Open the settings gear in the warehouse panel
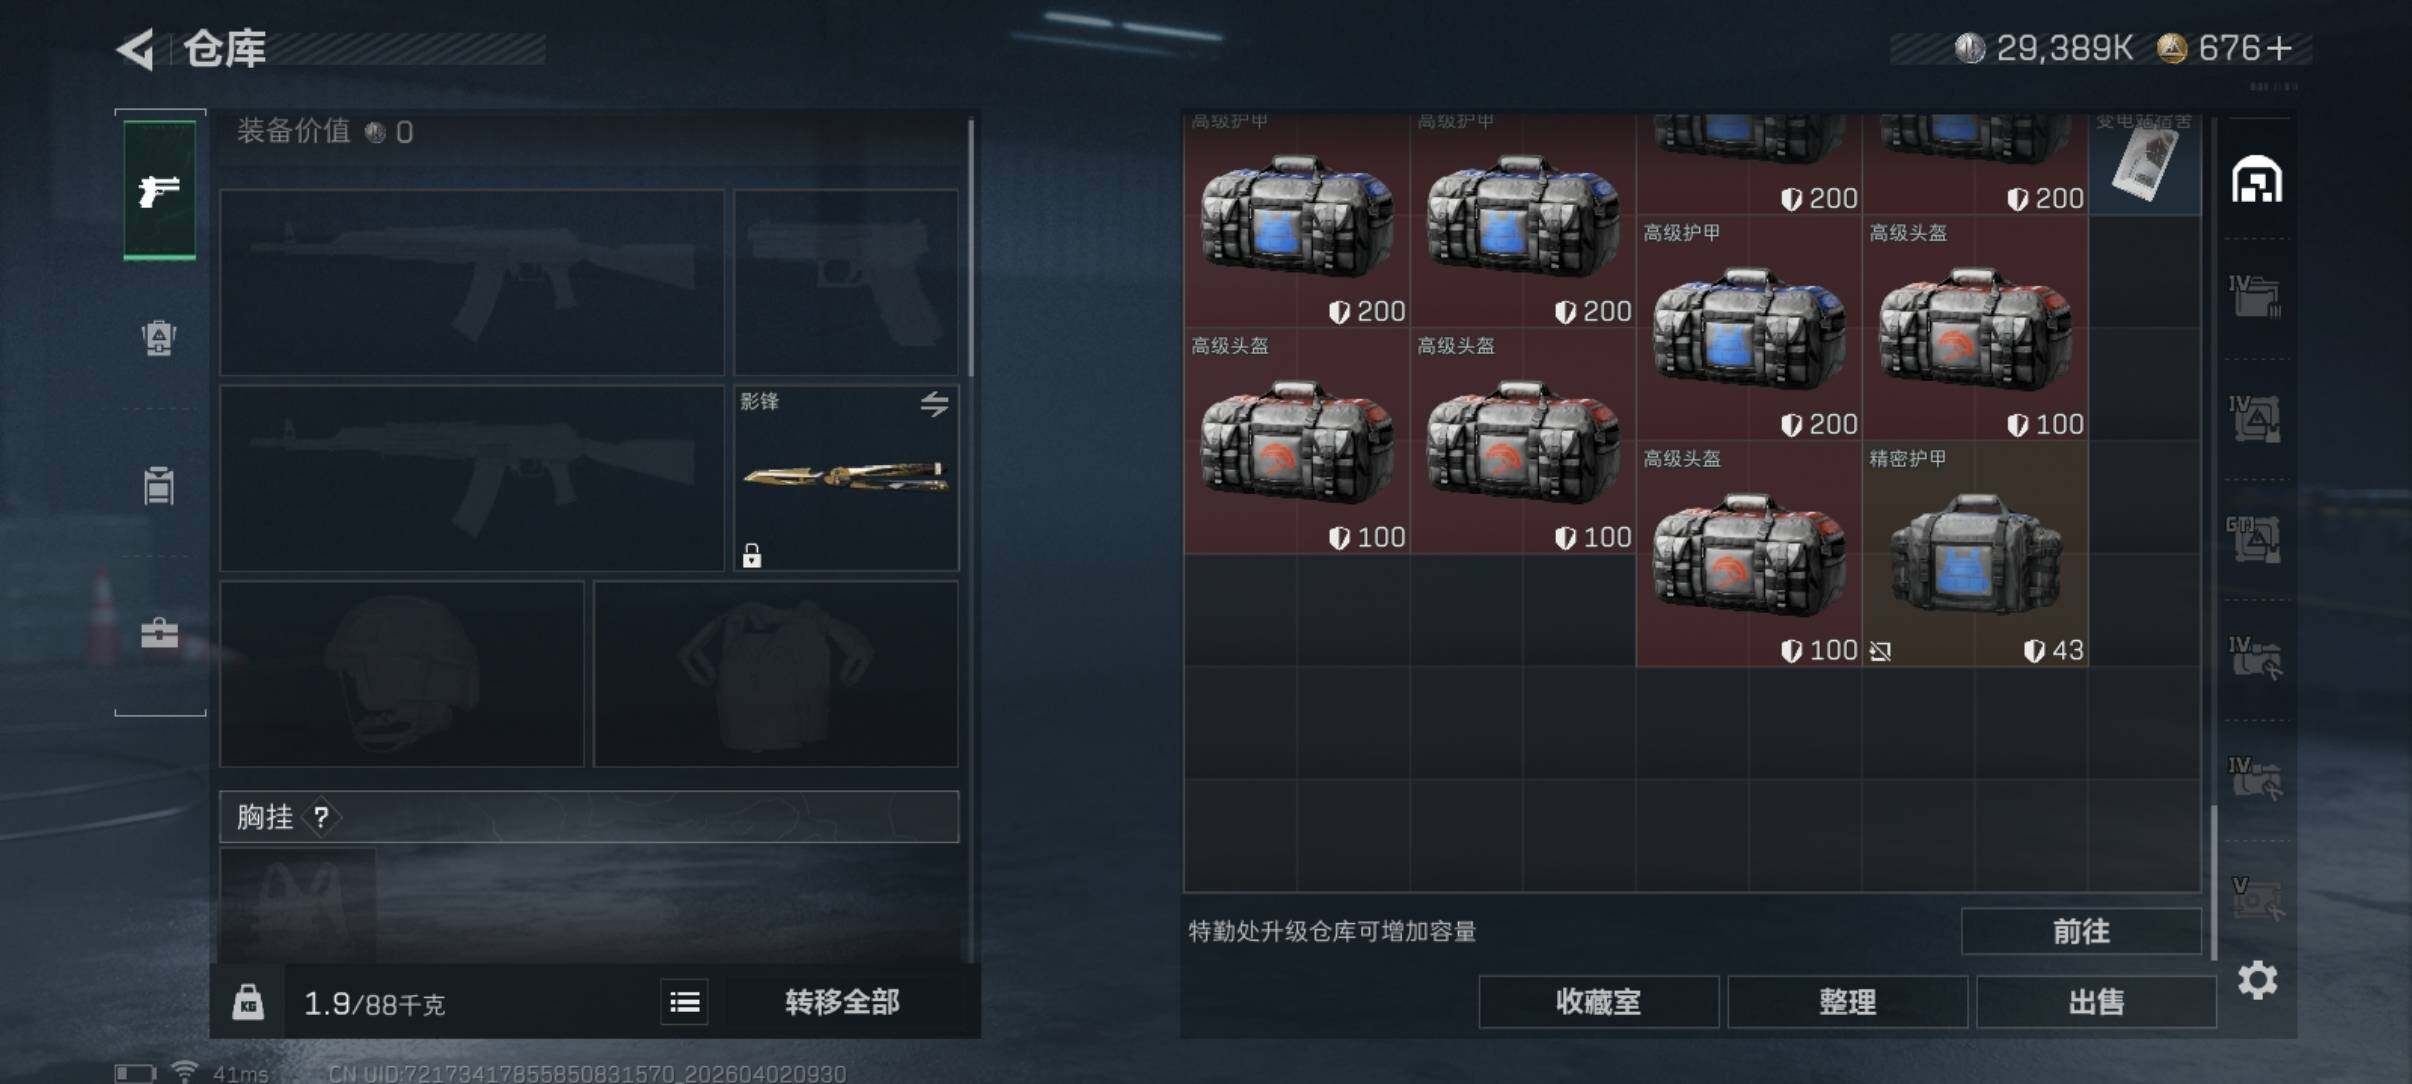This screenshot has height=1084, width=2412. pyautogui.click(x=2257, y=980)
